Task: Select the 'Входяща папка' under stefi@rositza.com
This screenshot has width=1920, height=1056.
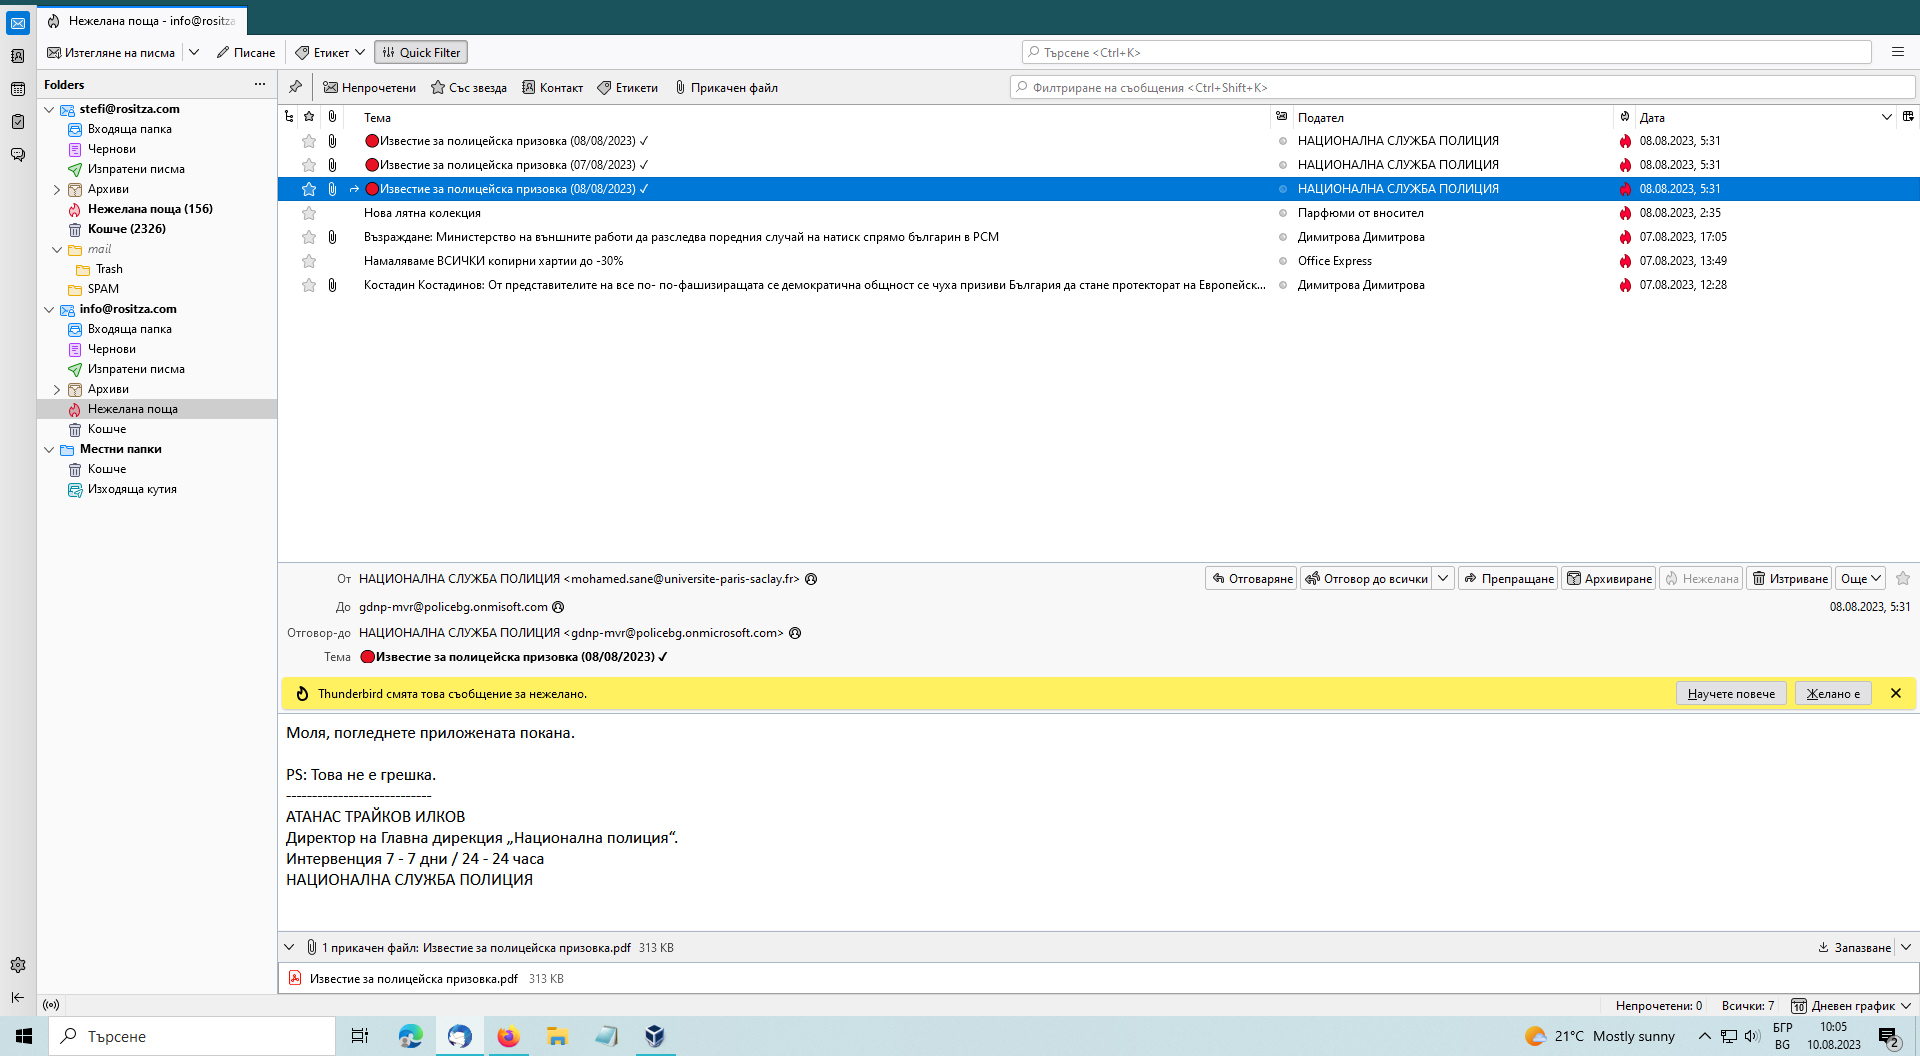Action: [129, 129]
